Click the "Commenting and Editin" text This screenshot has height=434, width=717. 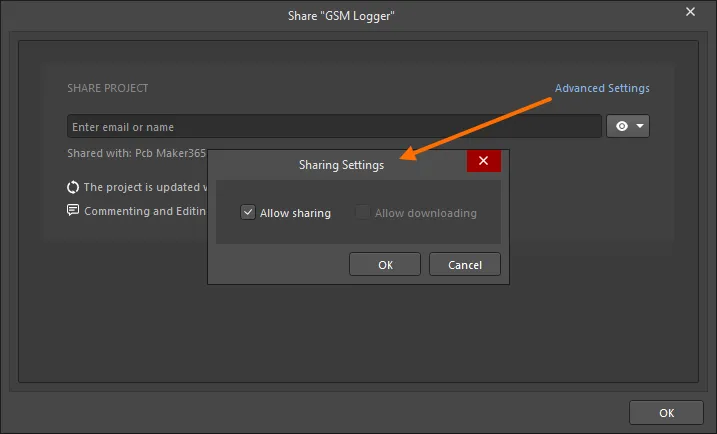(x=145, y=211)
